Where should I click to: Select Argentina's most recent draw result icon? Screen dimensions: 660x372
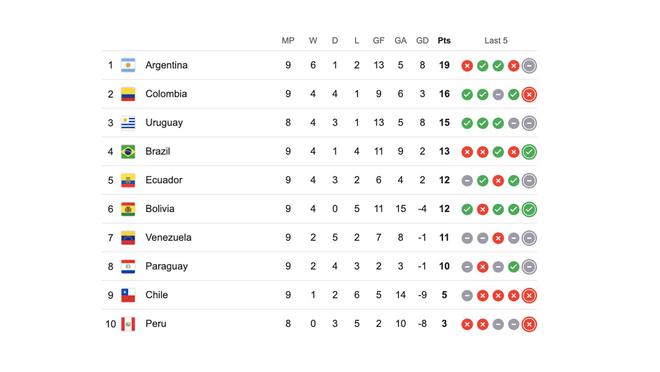point(529,66)
